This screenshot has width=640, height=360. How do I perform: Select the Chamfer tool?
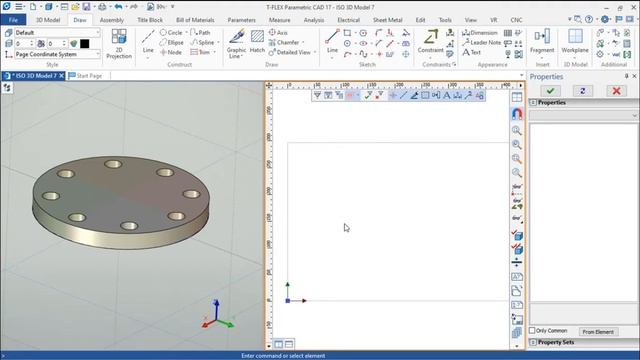[284, 42]
